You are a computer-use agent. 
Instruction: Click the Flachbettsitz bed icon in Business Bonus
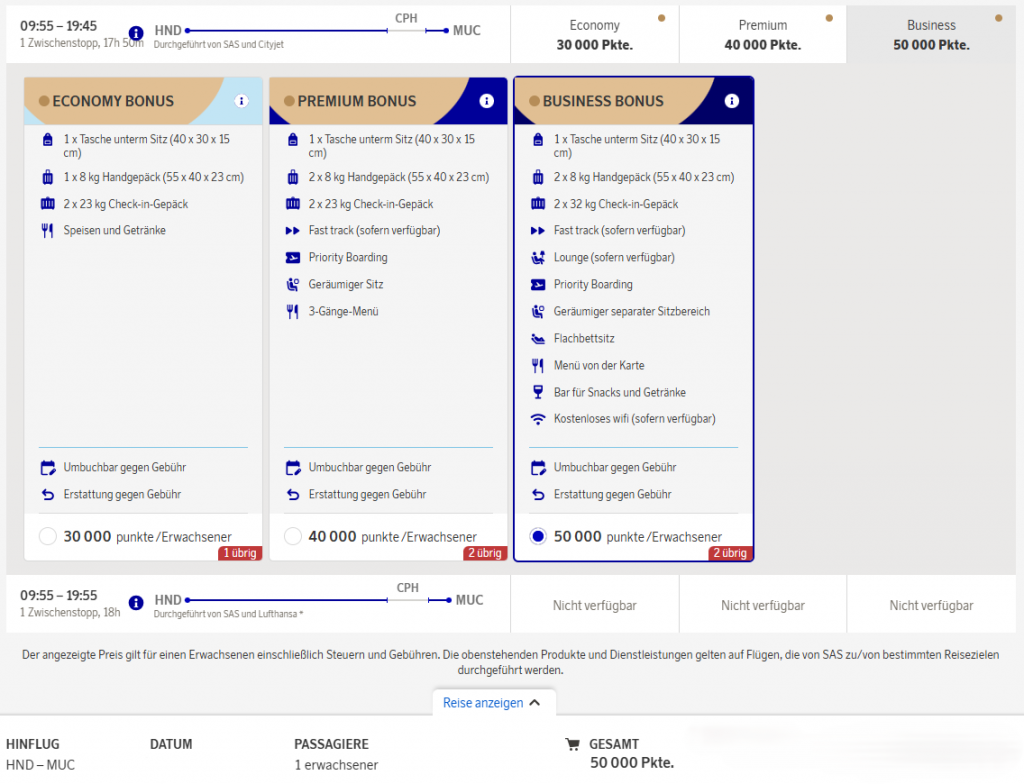537,338
